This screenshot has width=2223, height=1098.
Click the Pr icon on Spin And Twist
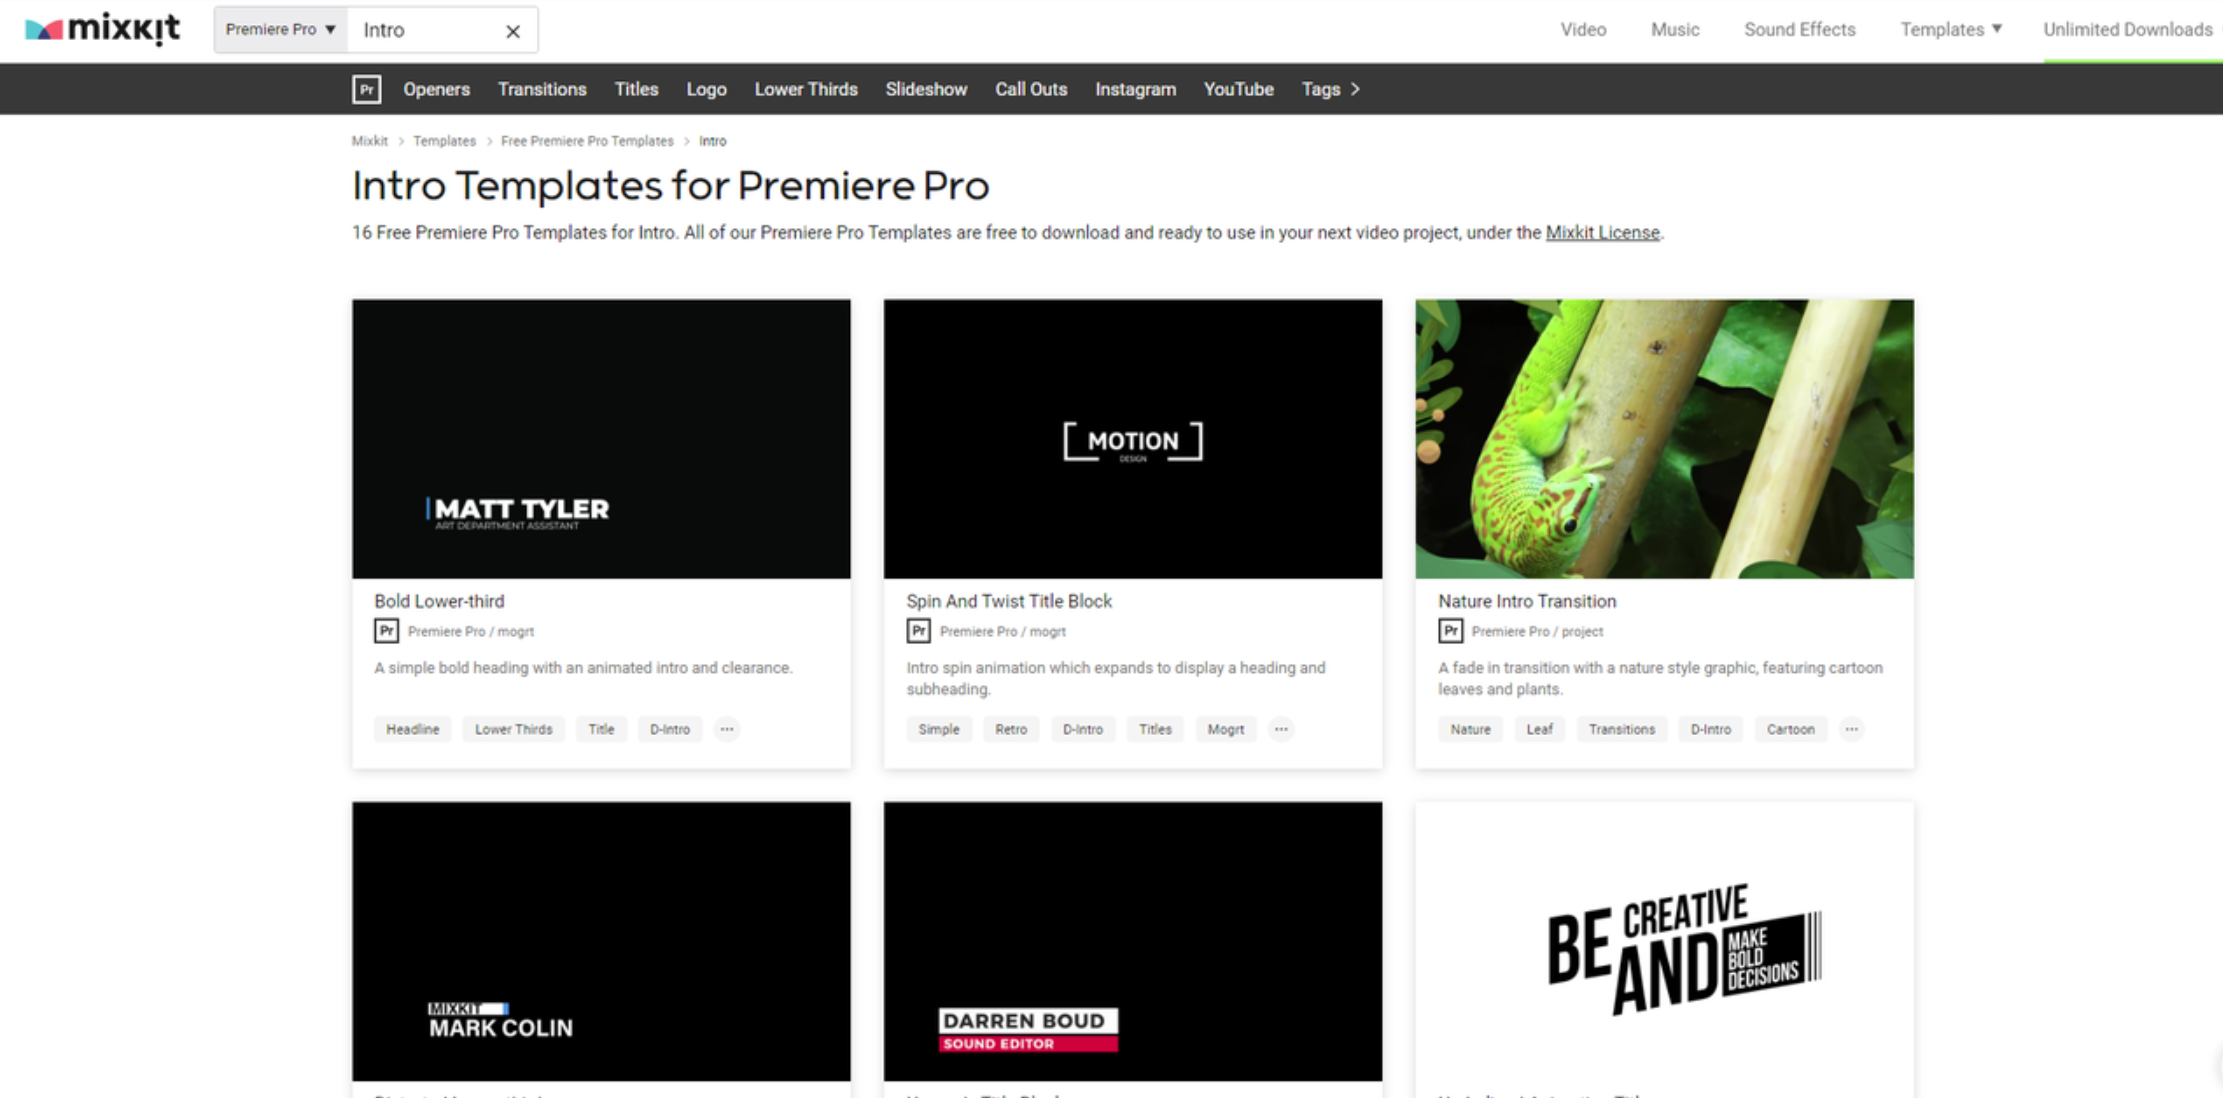coord(917,630)
